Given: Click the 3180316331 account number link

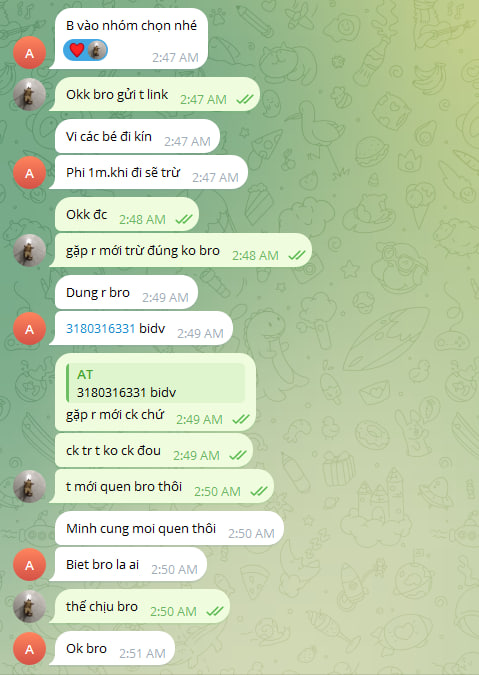Looking at the screenshot, I should tap(100, 328).
